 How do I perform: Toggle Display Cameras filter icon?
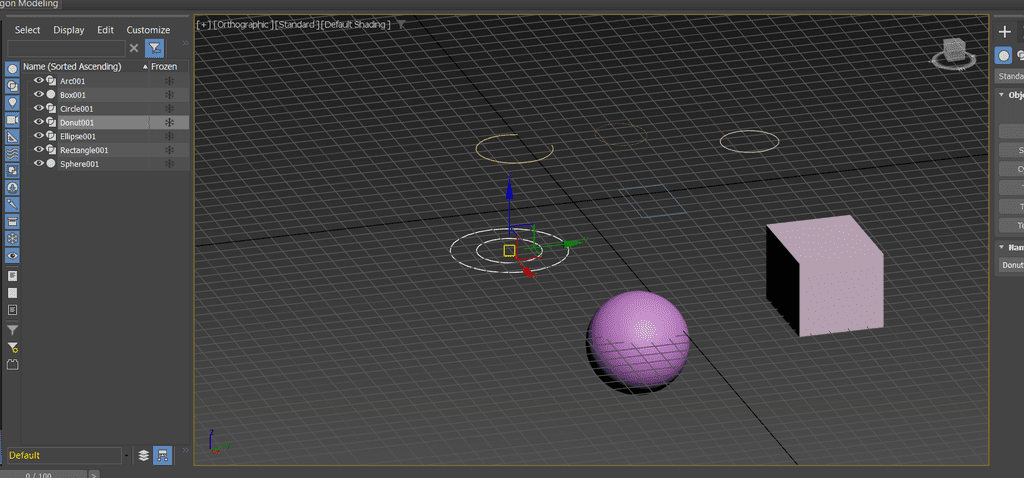[x=12, y=120]
